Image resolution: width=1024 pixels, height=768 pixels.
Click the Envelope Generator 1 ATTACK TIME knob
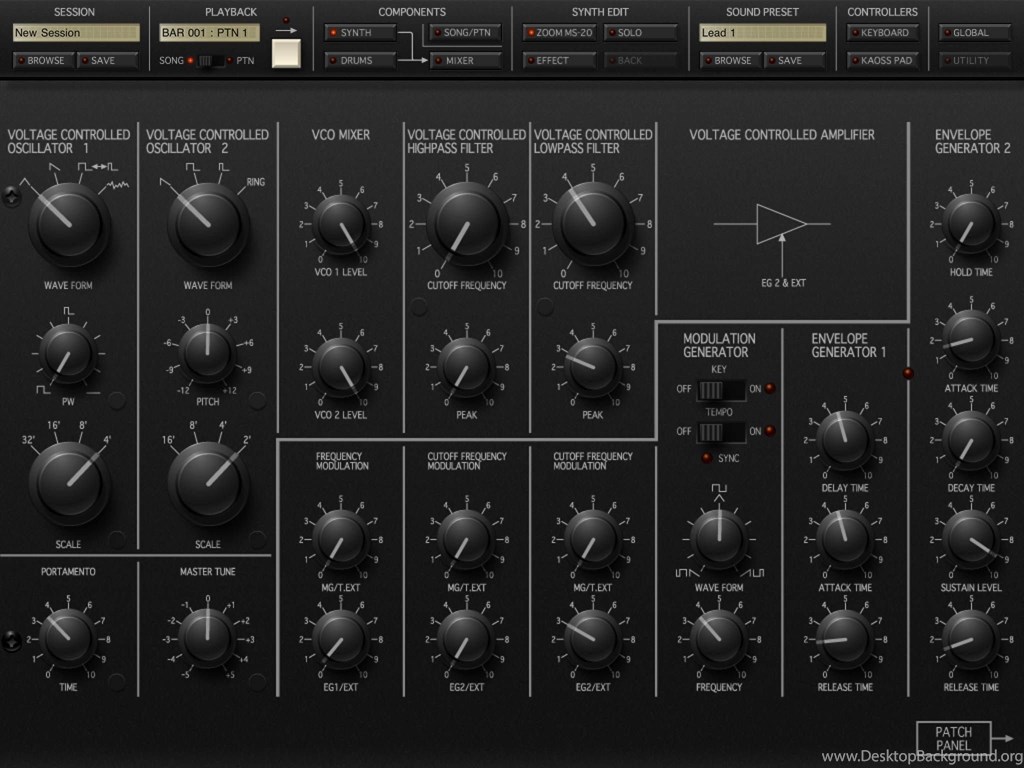point(845,539)
